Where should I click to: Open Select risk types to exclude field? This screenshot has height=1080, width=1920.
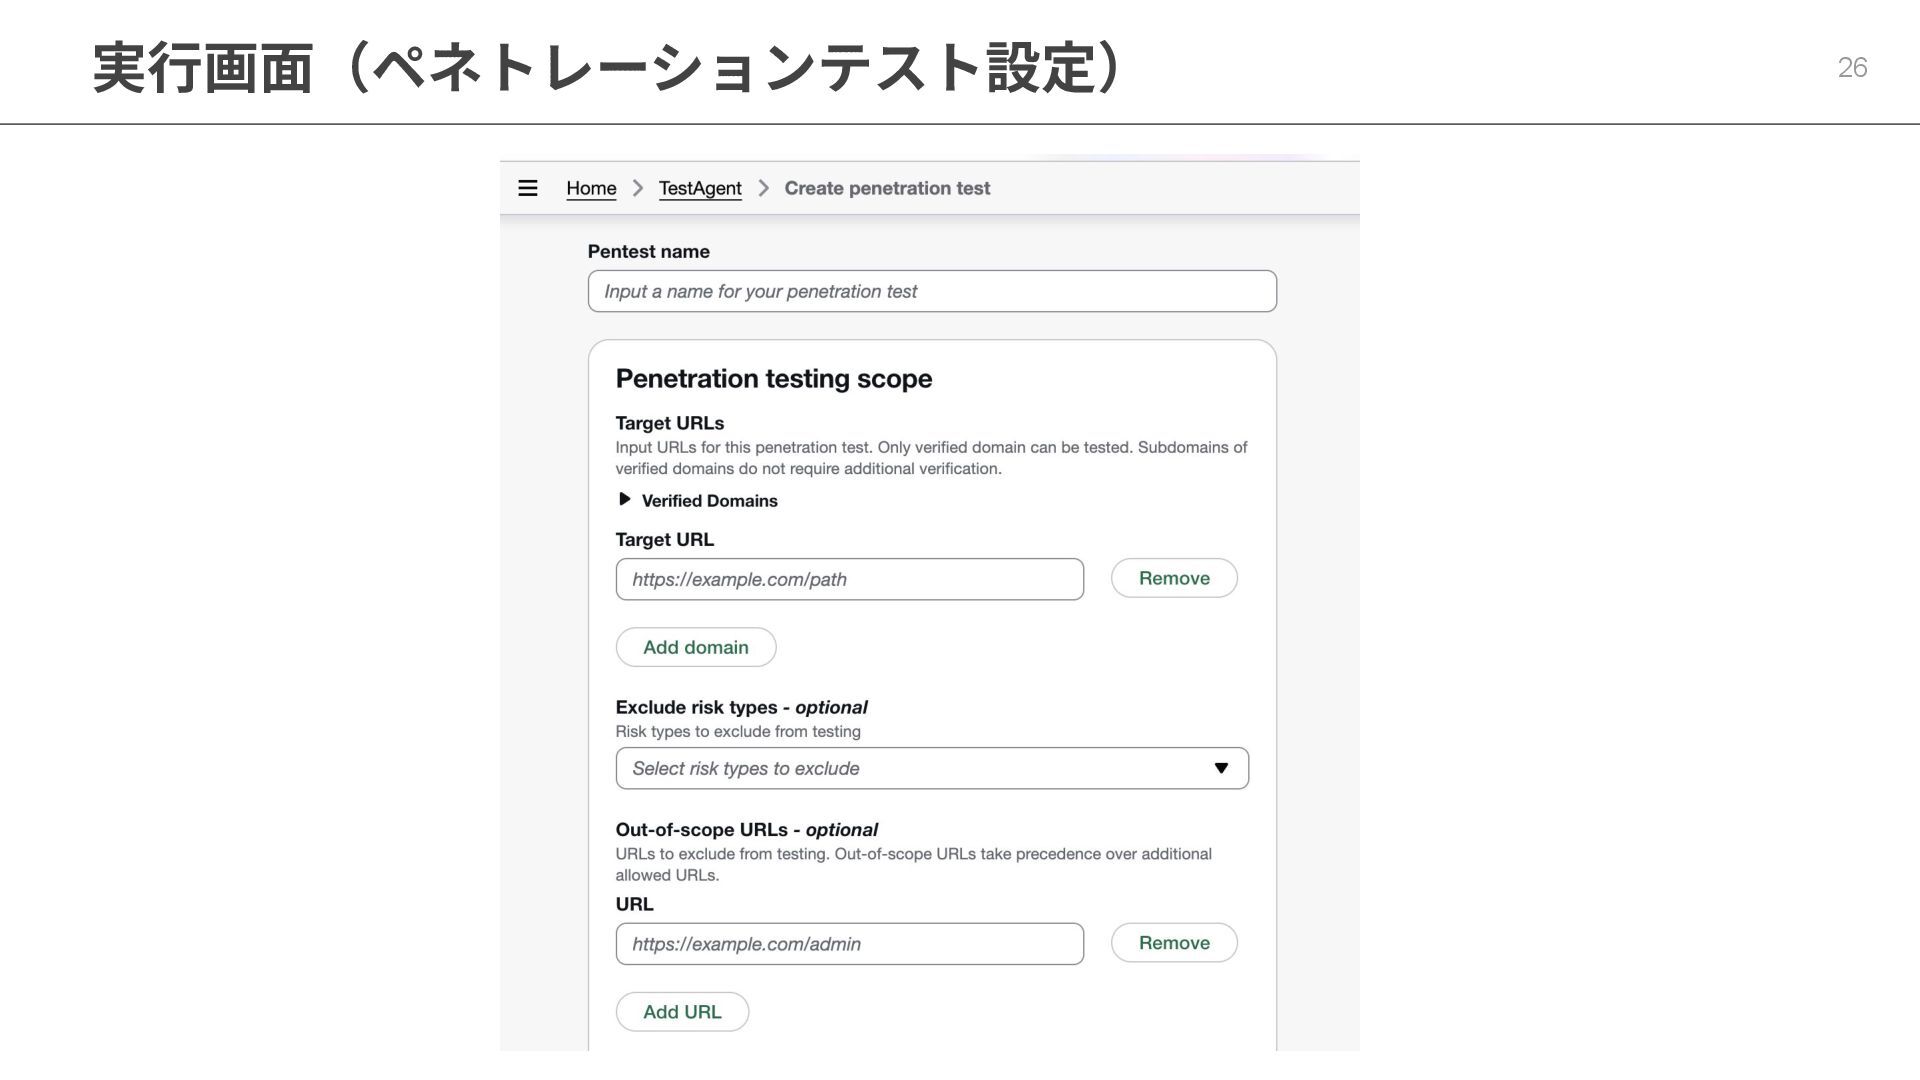pyautogui.click(x=900, y=768)
